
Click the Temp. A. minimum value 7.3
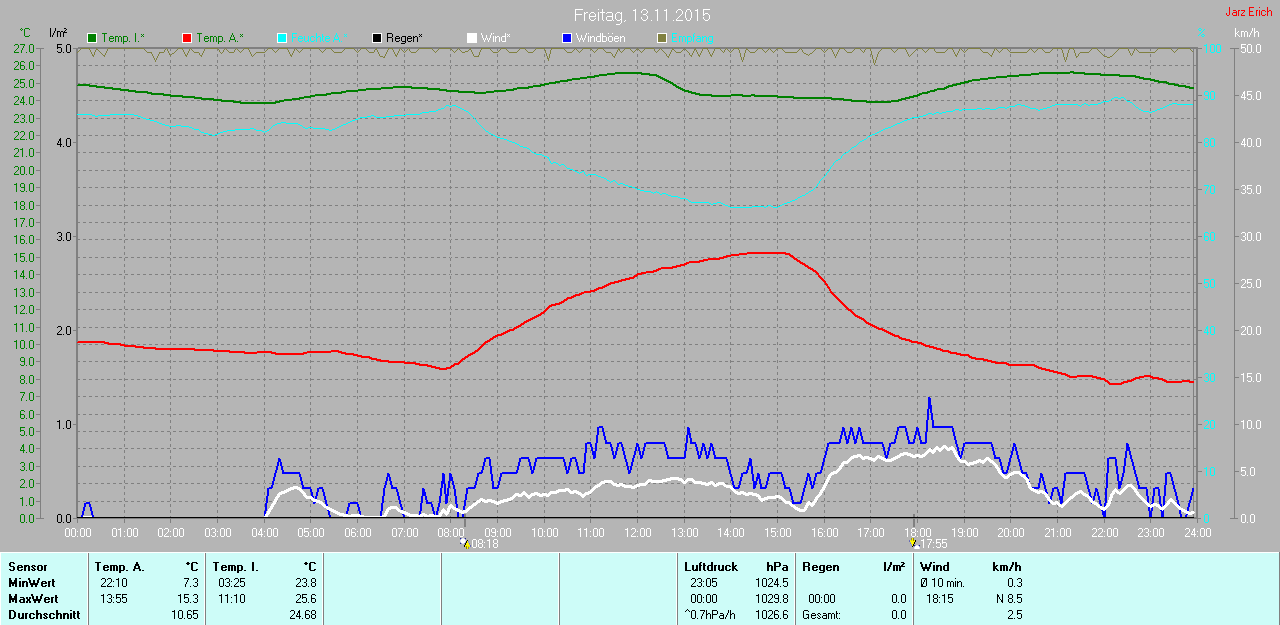click(191, 583)
